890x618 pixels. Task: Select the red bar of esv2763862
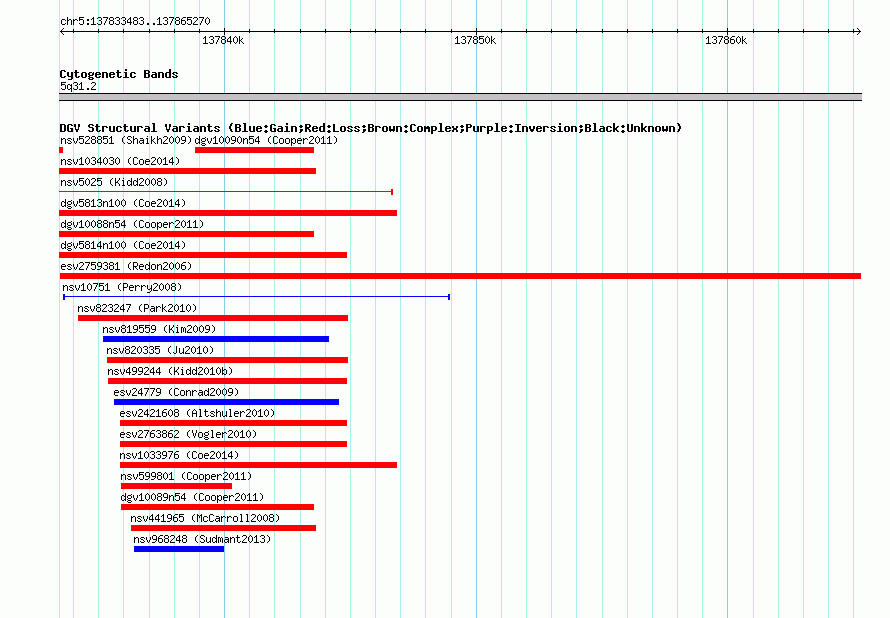[x=233, y=444]
